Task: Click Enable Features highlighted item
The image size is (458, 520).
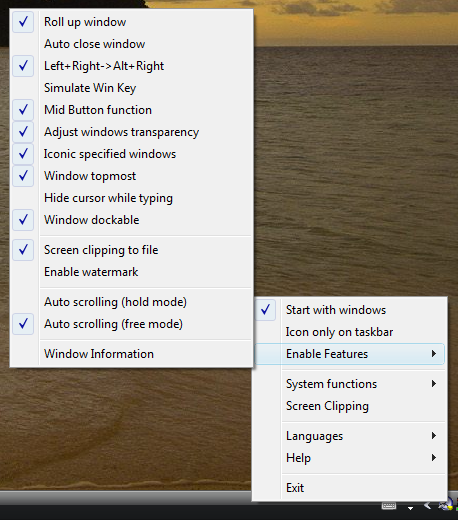Action: pyautogui.click(x=349, y=354)
